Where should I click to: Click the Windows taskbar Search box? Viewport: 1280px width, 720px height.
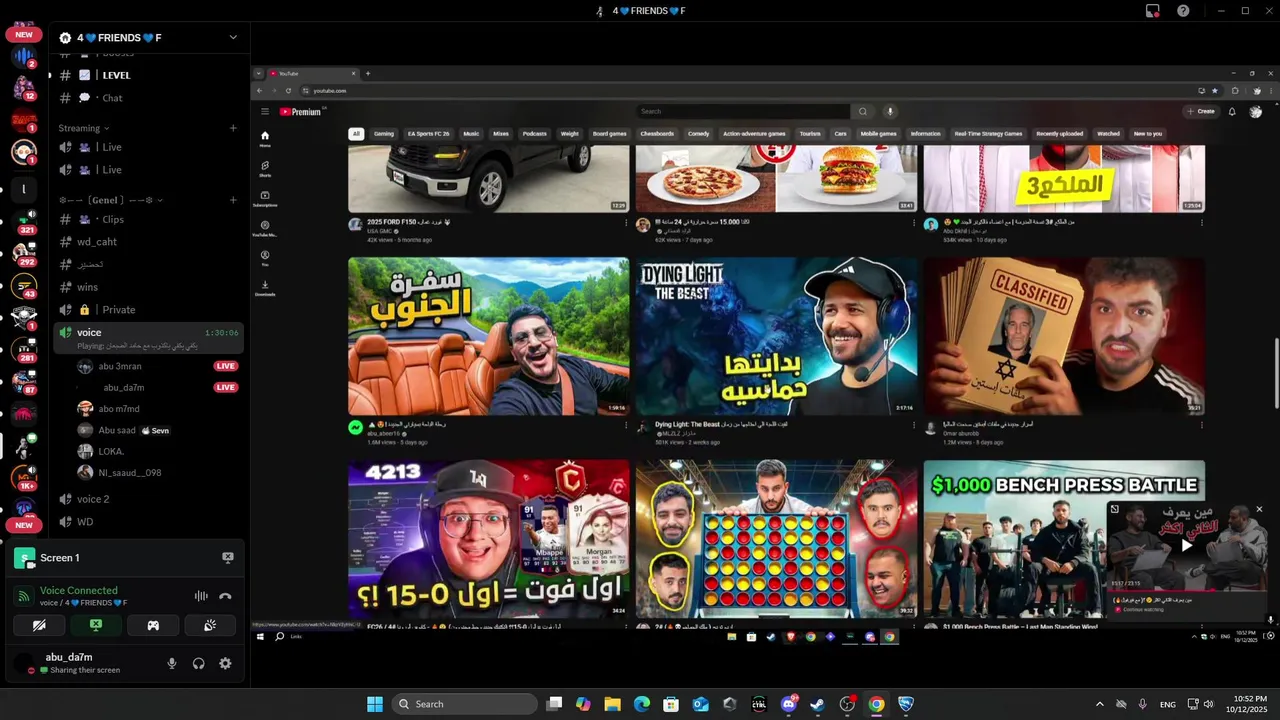coord(465,704)
